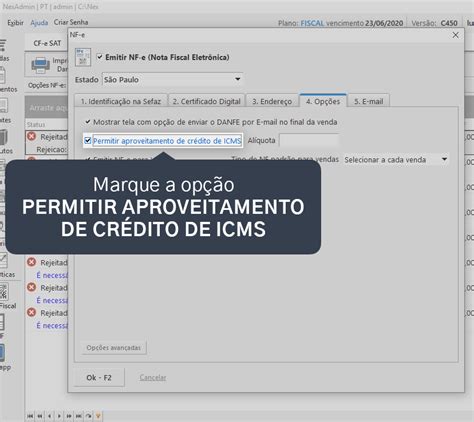Click the previous record arrow in navigator
The width and height of the screenshot is (474, 422).
[49, 416]
